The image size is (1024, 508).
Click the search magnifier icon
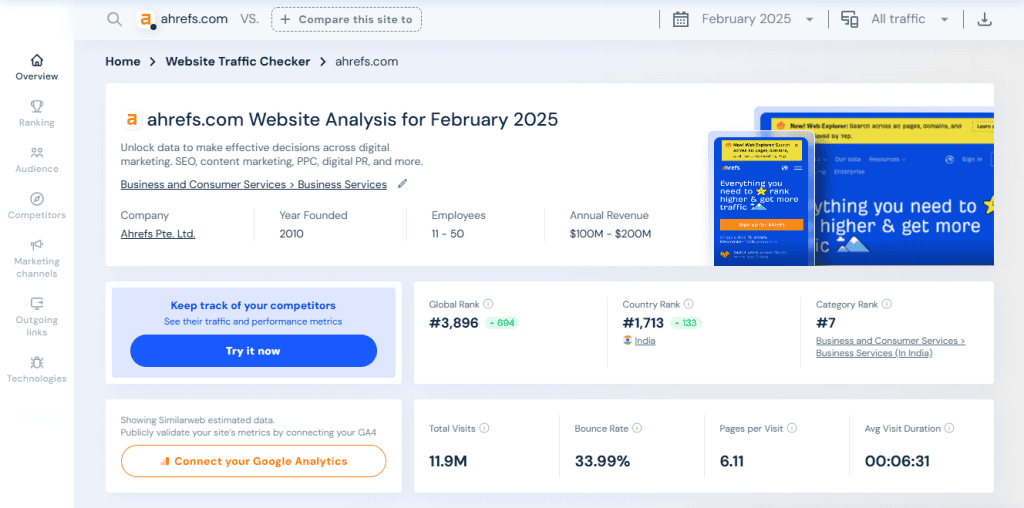115,19
